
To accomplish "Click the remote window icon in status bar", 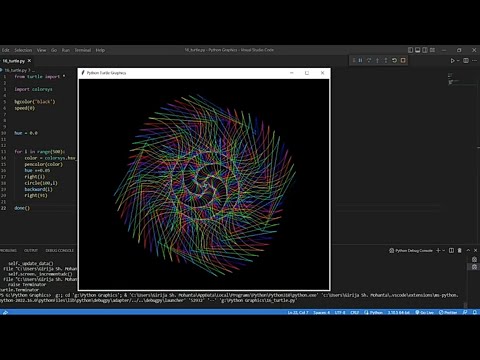I will pyautogui.click(x=5, y=312).
